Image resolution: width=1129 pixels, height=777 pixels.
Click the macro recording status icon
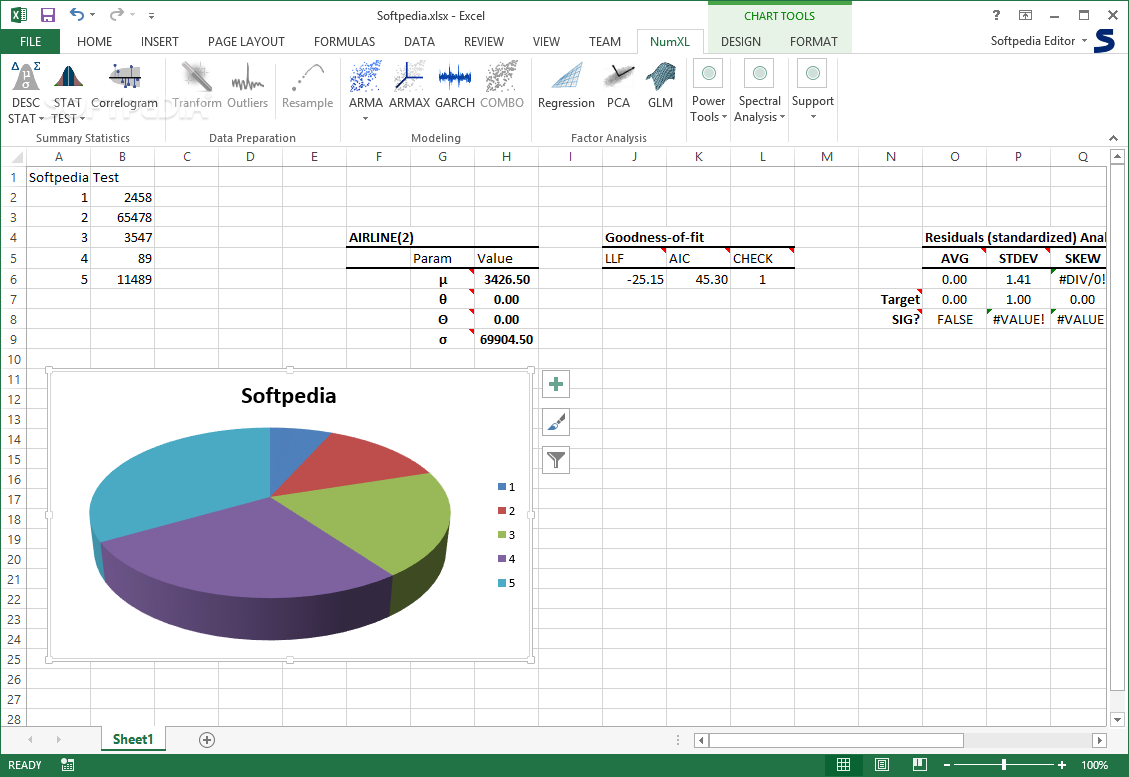(68, 765)
